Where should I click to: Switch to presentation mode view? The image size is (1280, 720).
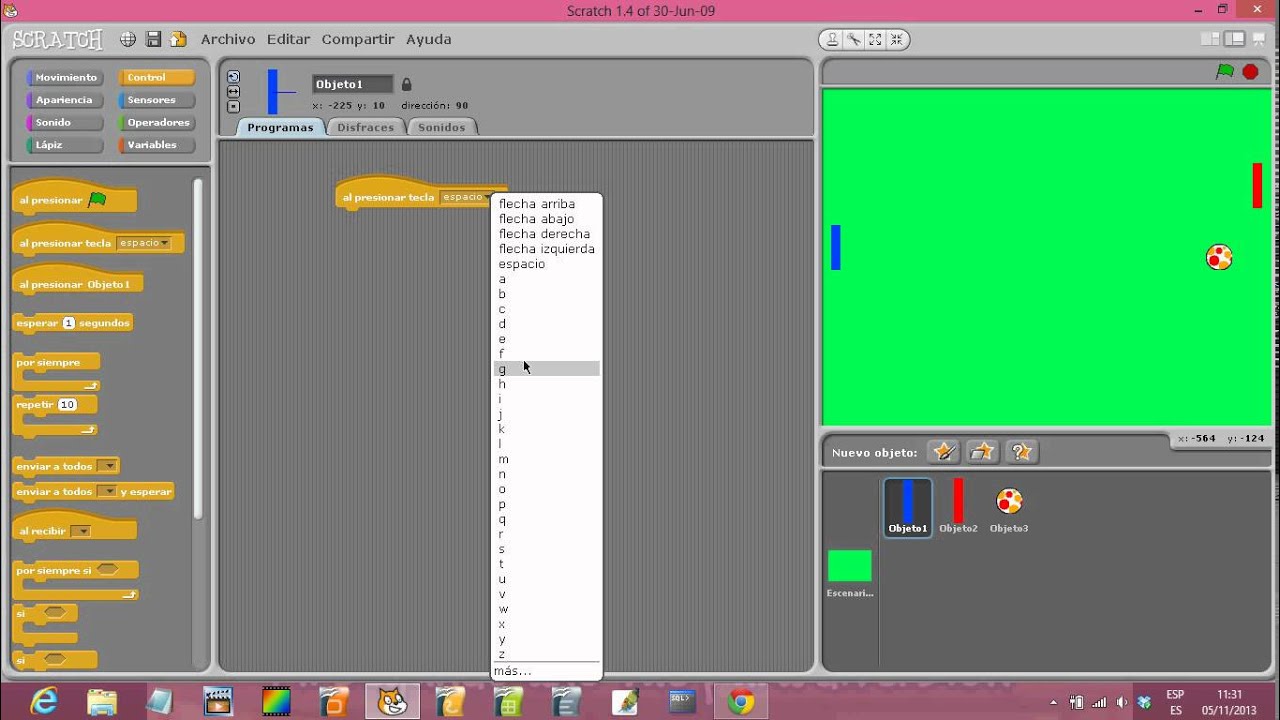[1261, 39]
